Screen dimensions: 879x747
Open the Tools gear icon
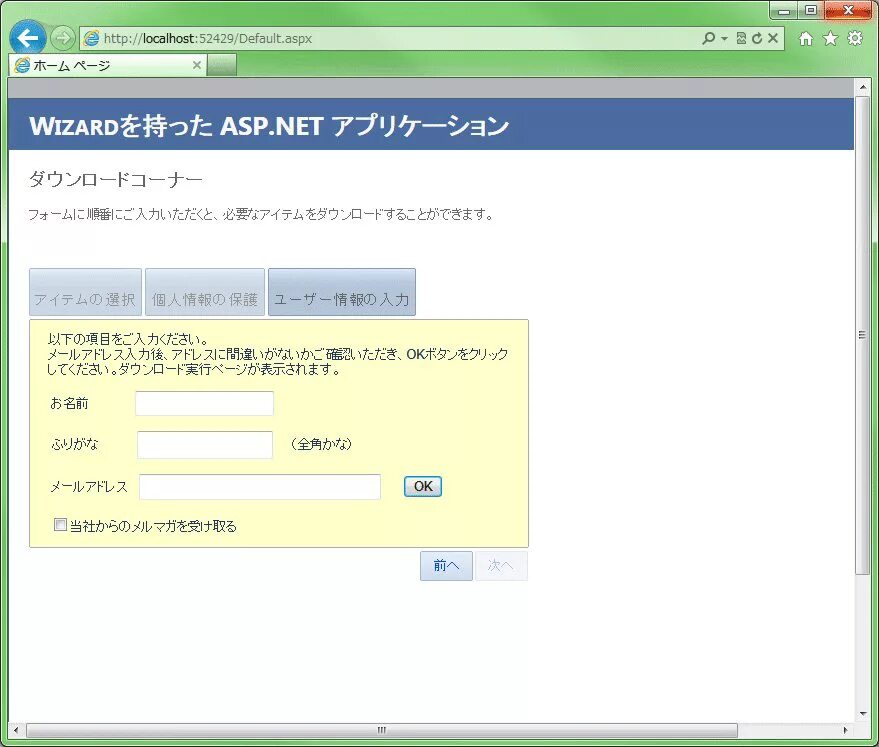tap(855, 38)
